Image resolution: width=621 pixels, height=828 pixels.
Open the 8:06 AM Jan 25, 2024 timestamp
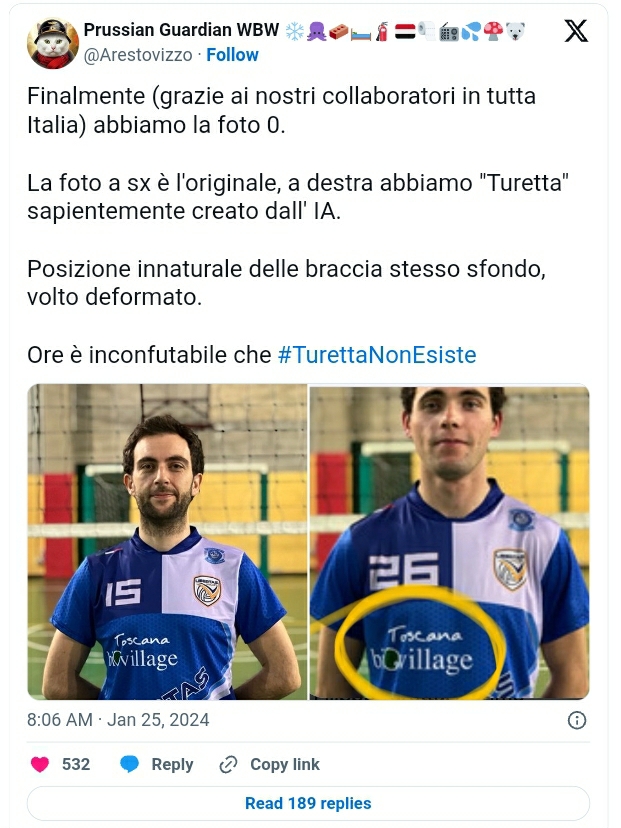118,720
